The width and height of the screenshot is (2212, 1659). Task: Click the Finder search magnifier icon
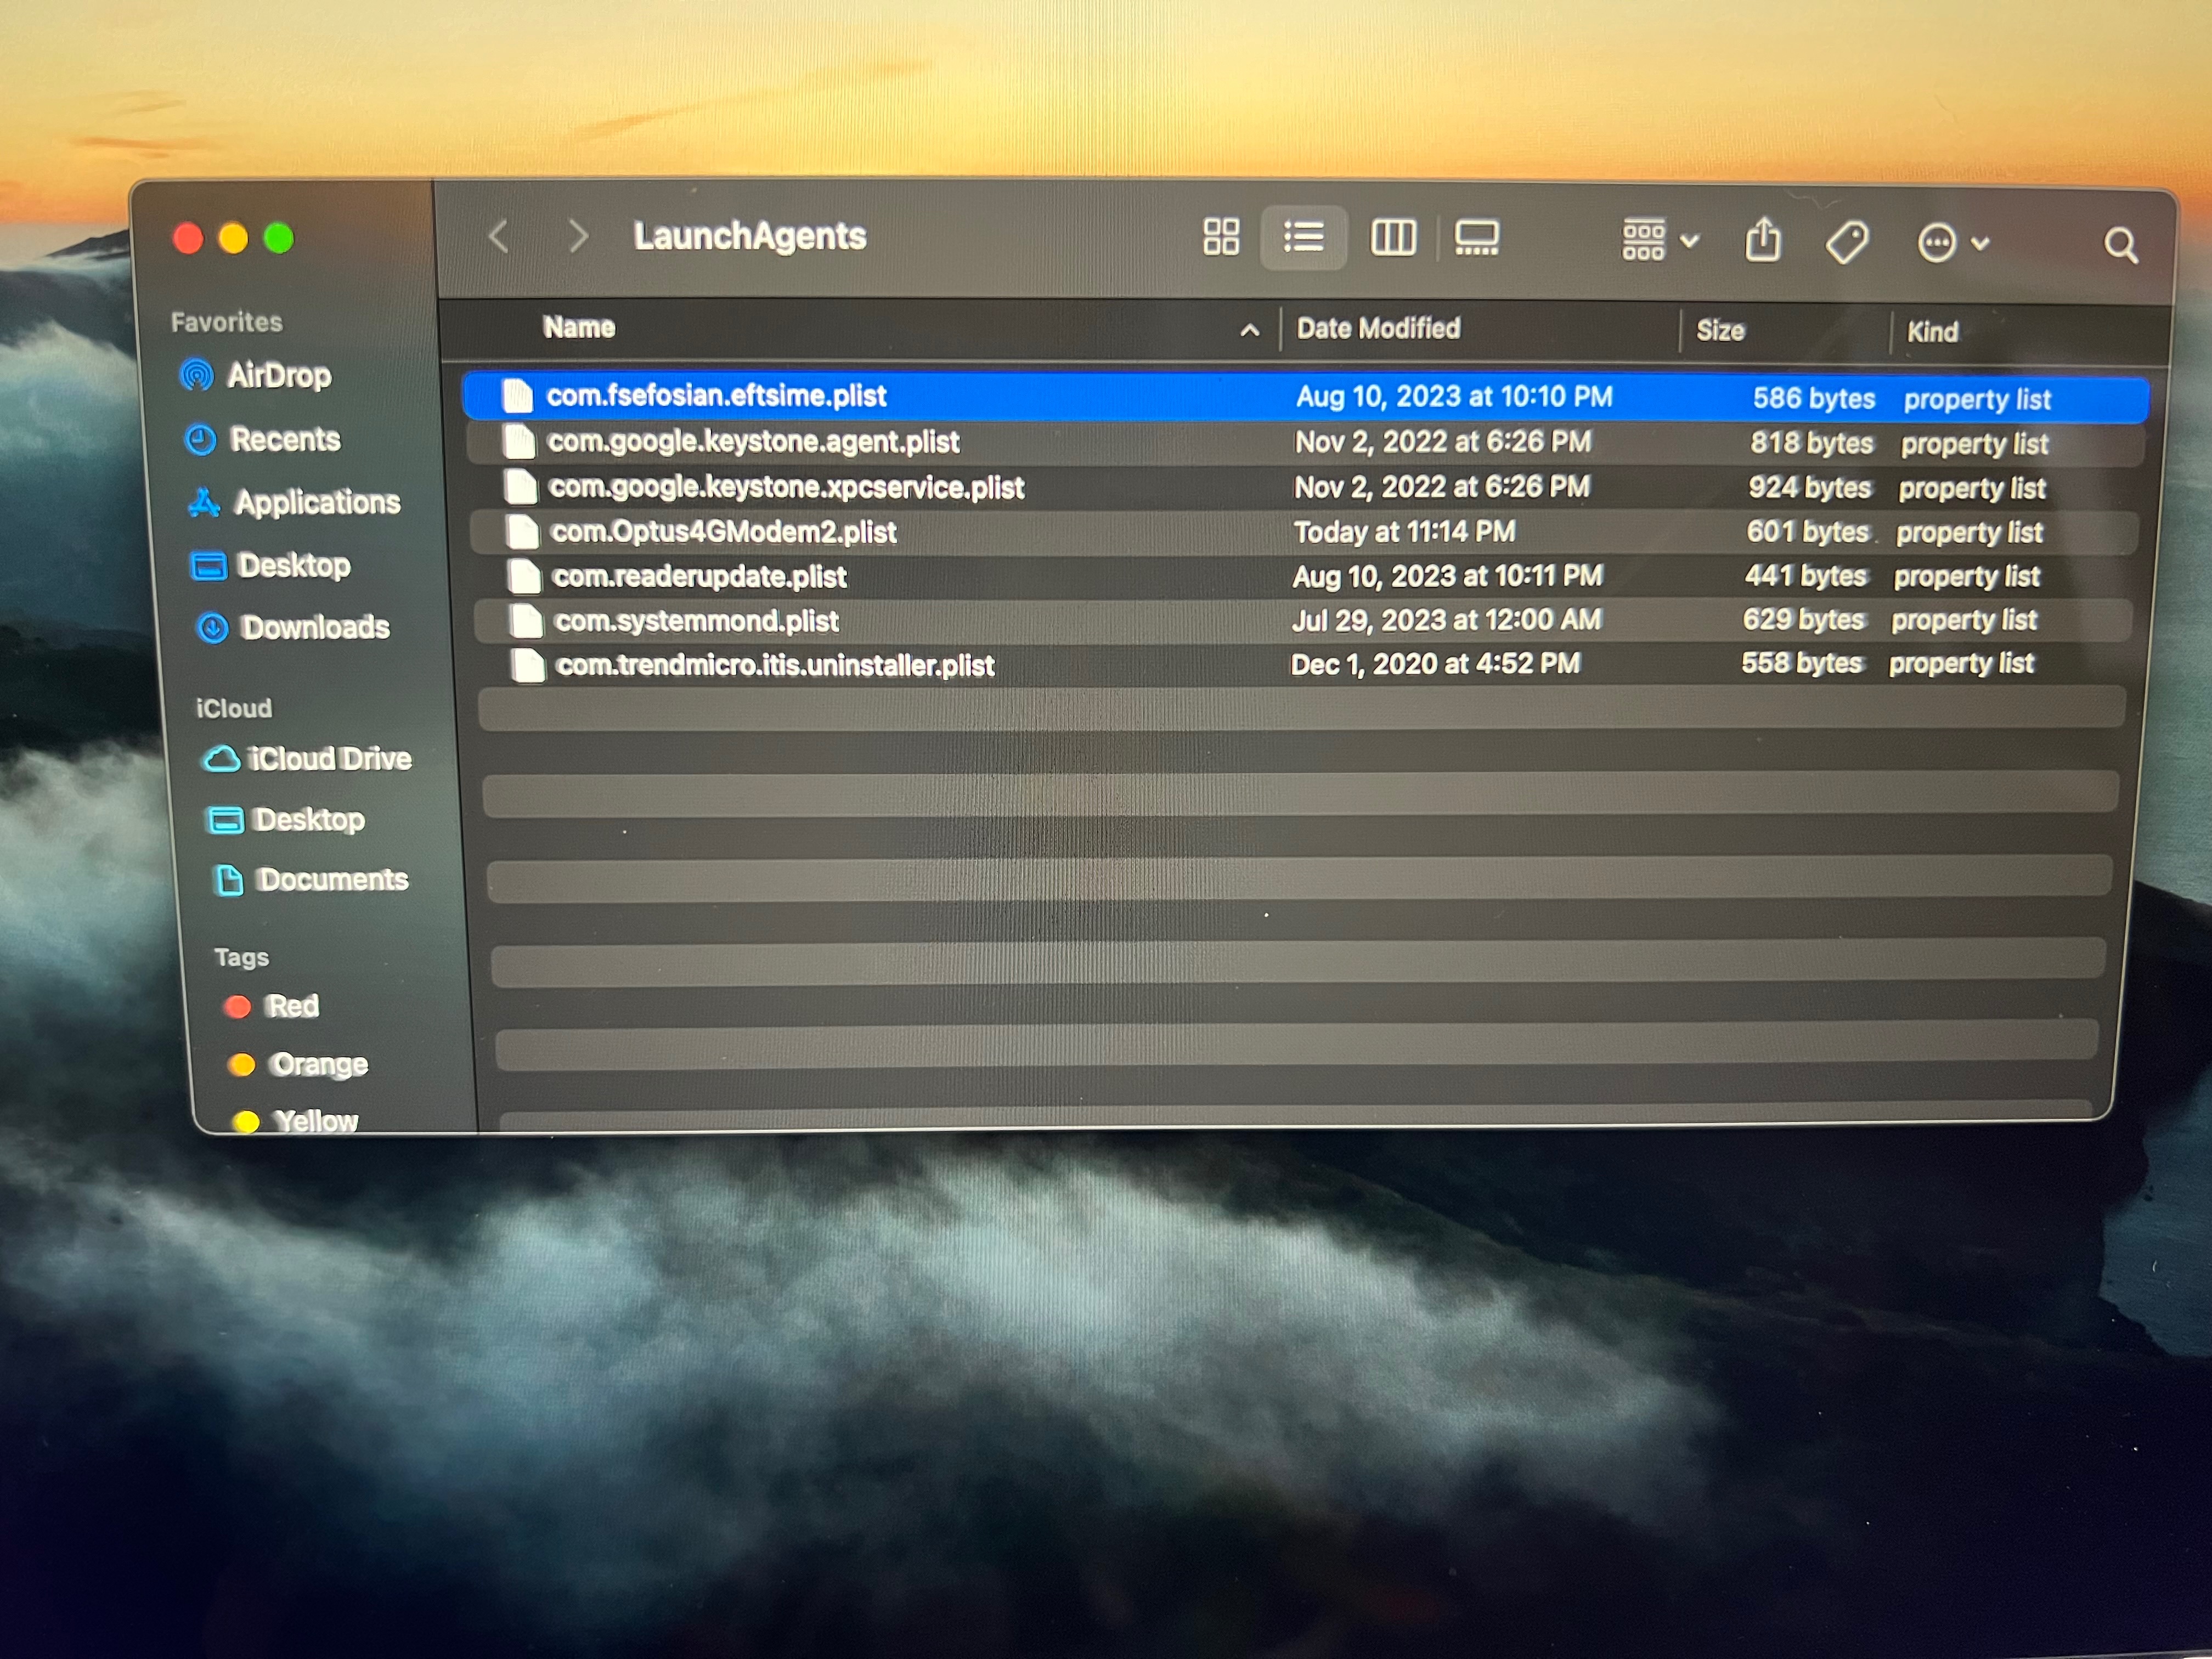point(2120,245)
